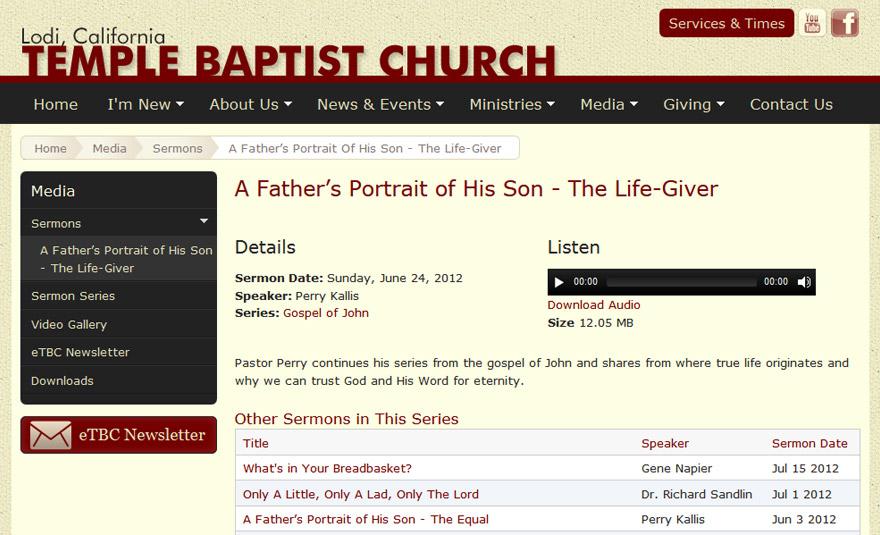The width and height of the screenshot is (880, 535).
Task: Open the Ministries dropdown menu
Action: coord(512,104)
